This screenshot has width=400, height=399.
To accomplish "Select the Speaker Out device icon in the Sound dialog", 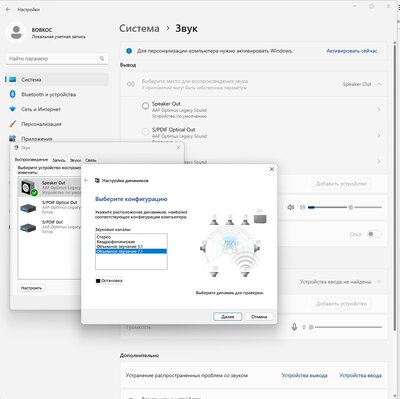I will click(29, 187).
